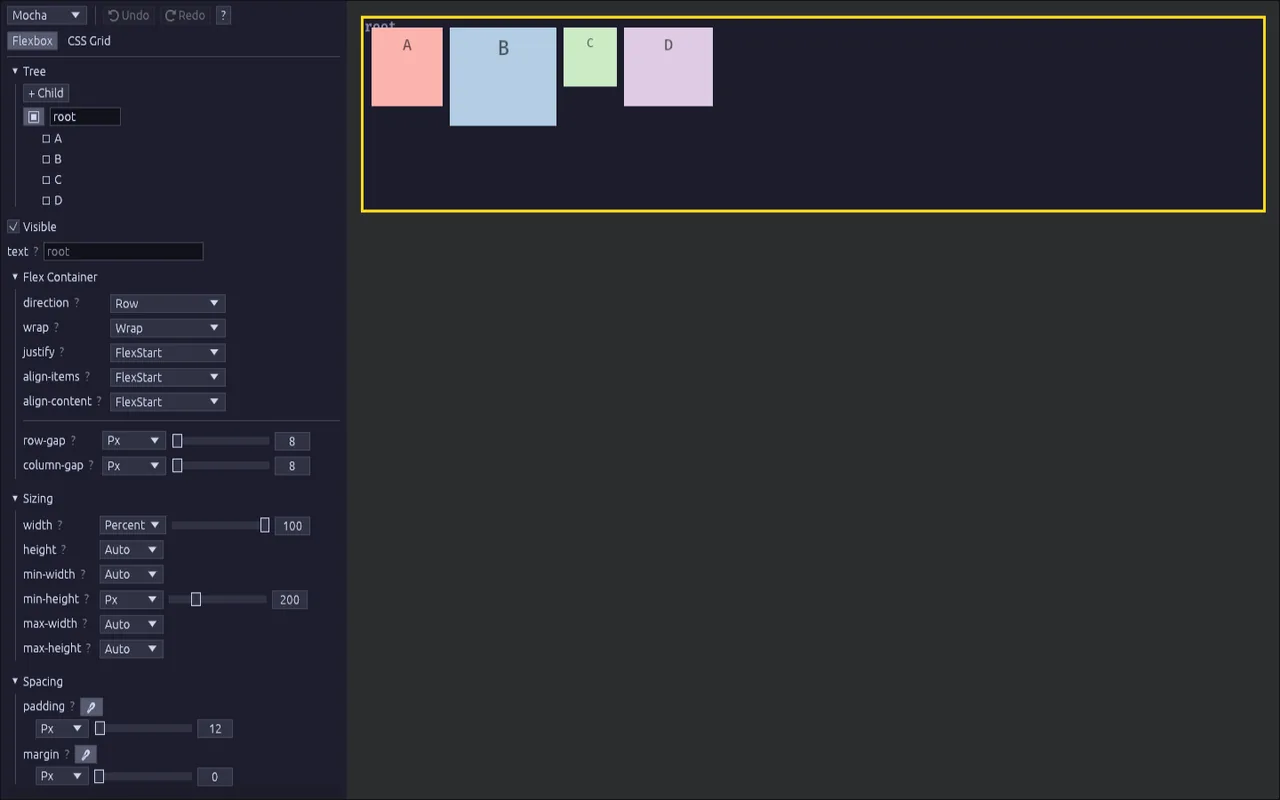The image size is (1280, 800).
Task: Open the help question mark button
Action: (x=224, y=15)
